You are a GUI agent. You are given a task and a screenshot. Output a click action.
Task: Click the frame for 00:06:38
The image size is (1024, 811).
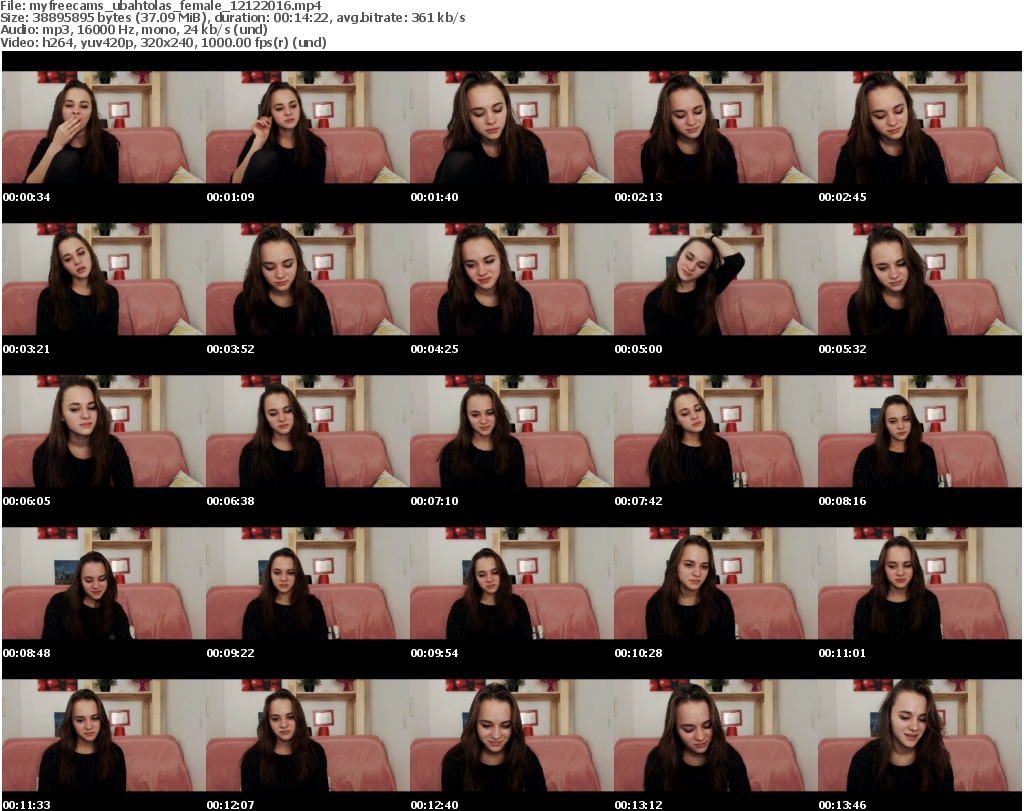point(308,432)
